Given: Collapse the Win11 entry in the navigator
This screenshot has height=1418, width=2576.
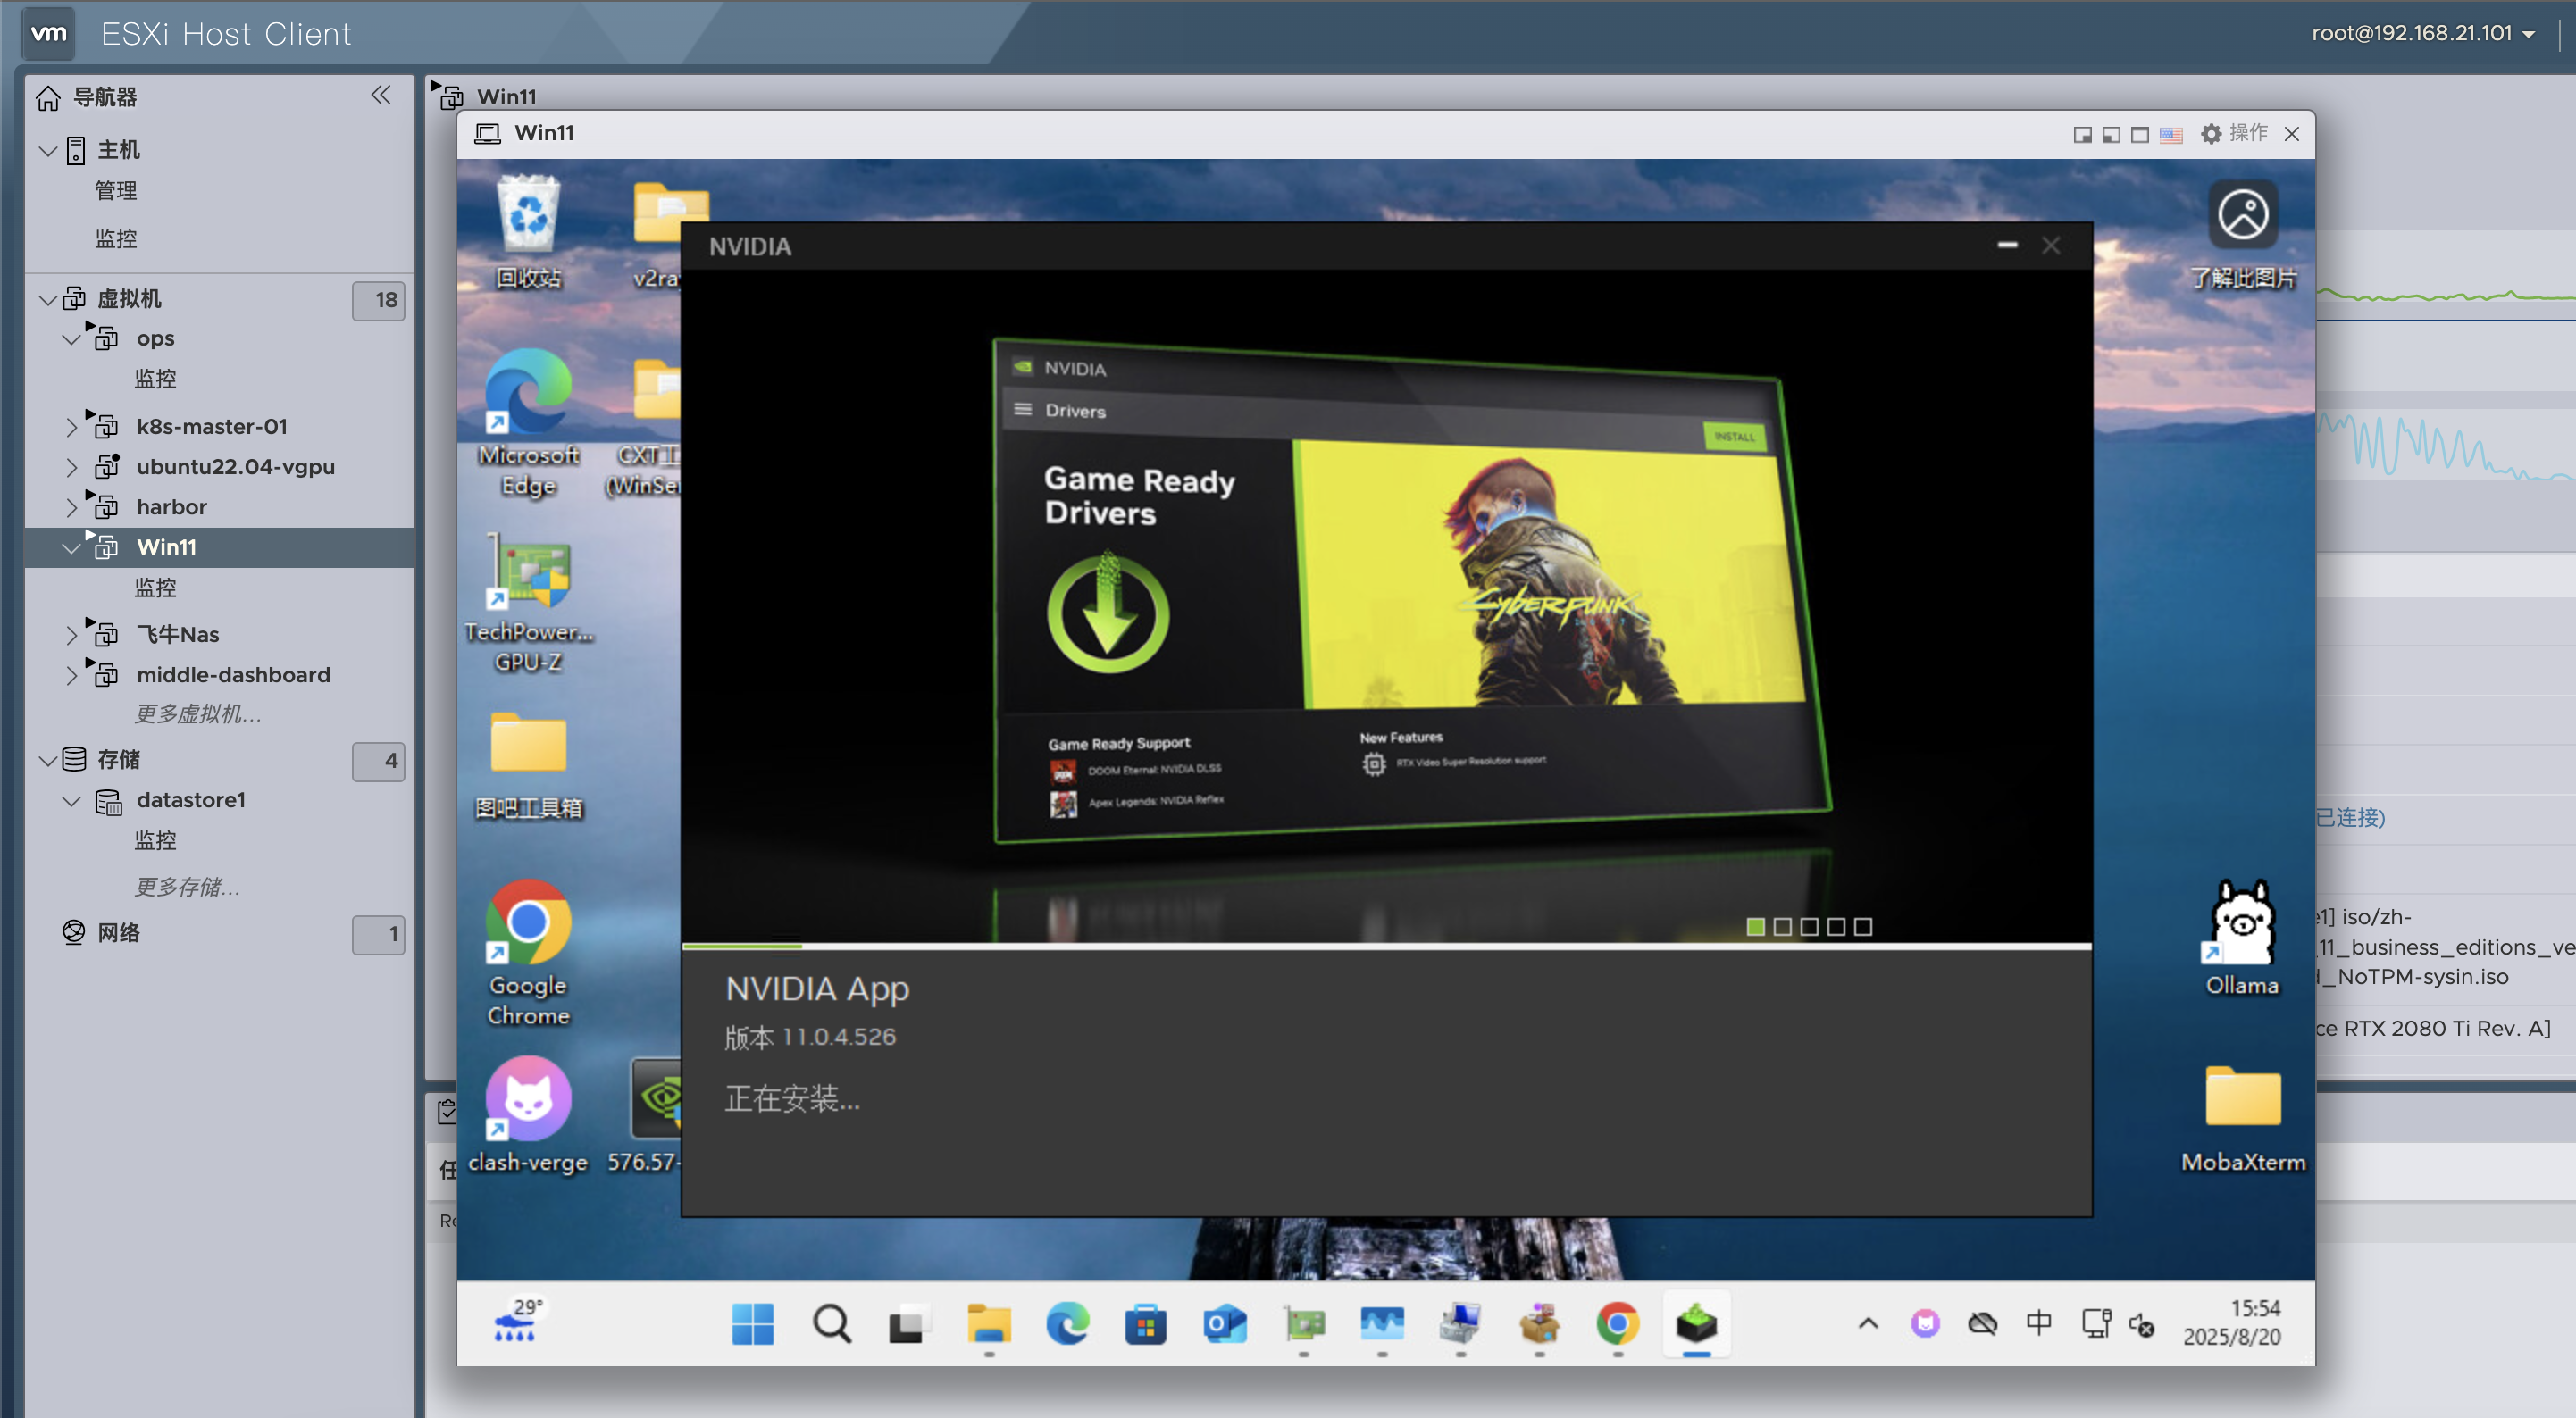Looking at the screenshot, I should tap(71, 547).
